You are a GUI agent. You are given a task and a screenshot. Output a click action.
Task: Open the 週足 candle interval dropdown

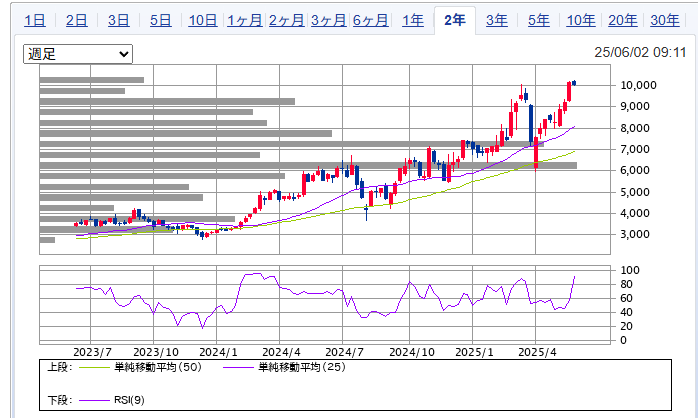tap(78, 54)
